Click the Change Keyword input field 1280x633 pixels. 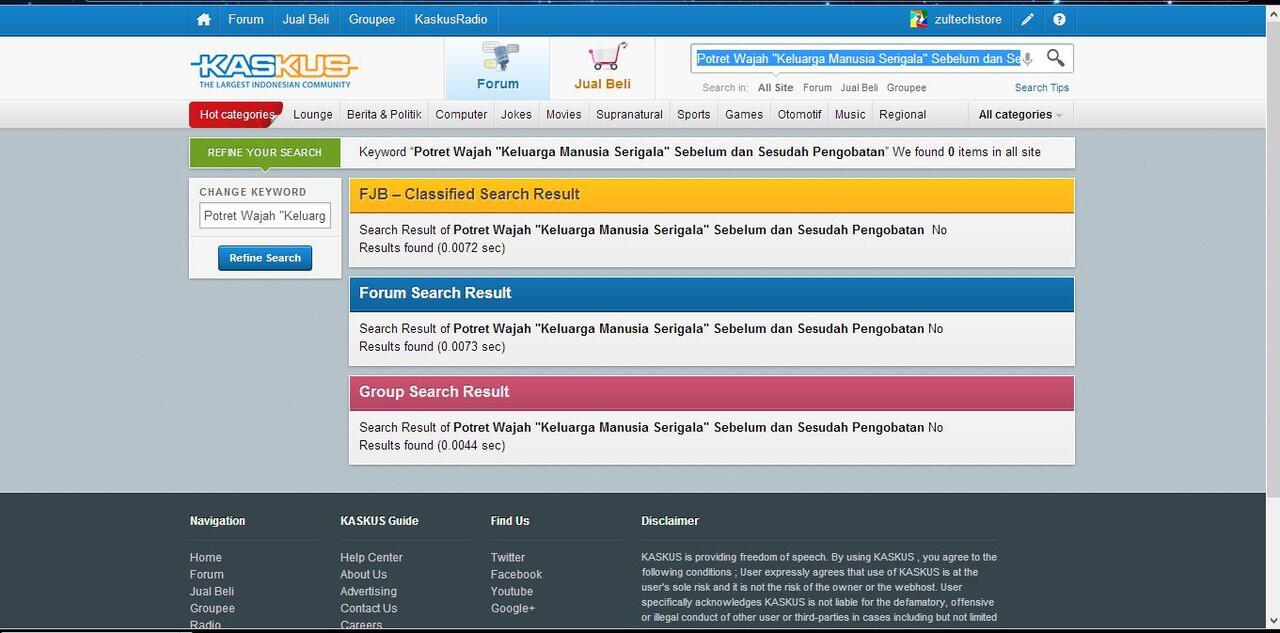coord(265,216)
